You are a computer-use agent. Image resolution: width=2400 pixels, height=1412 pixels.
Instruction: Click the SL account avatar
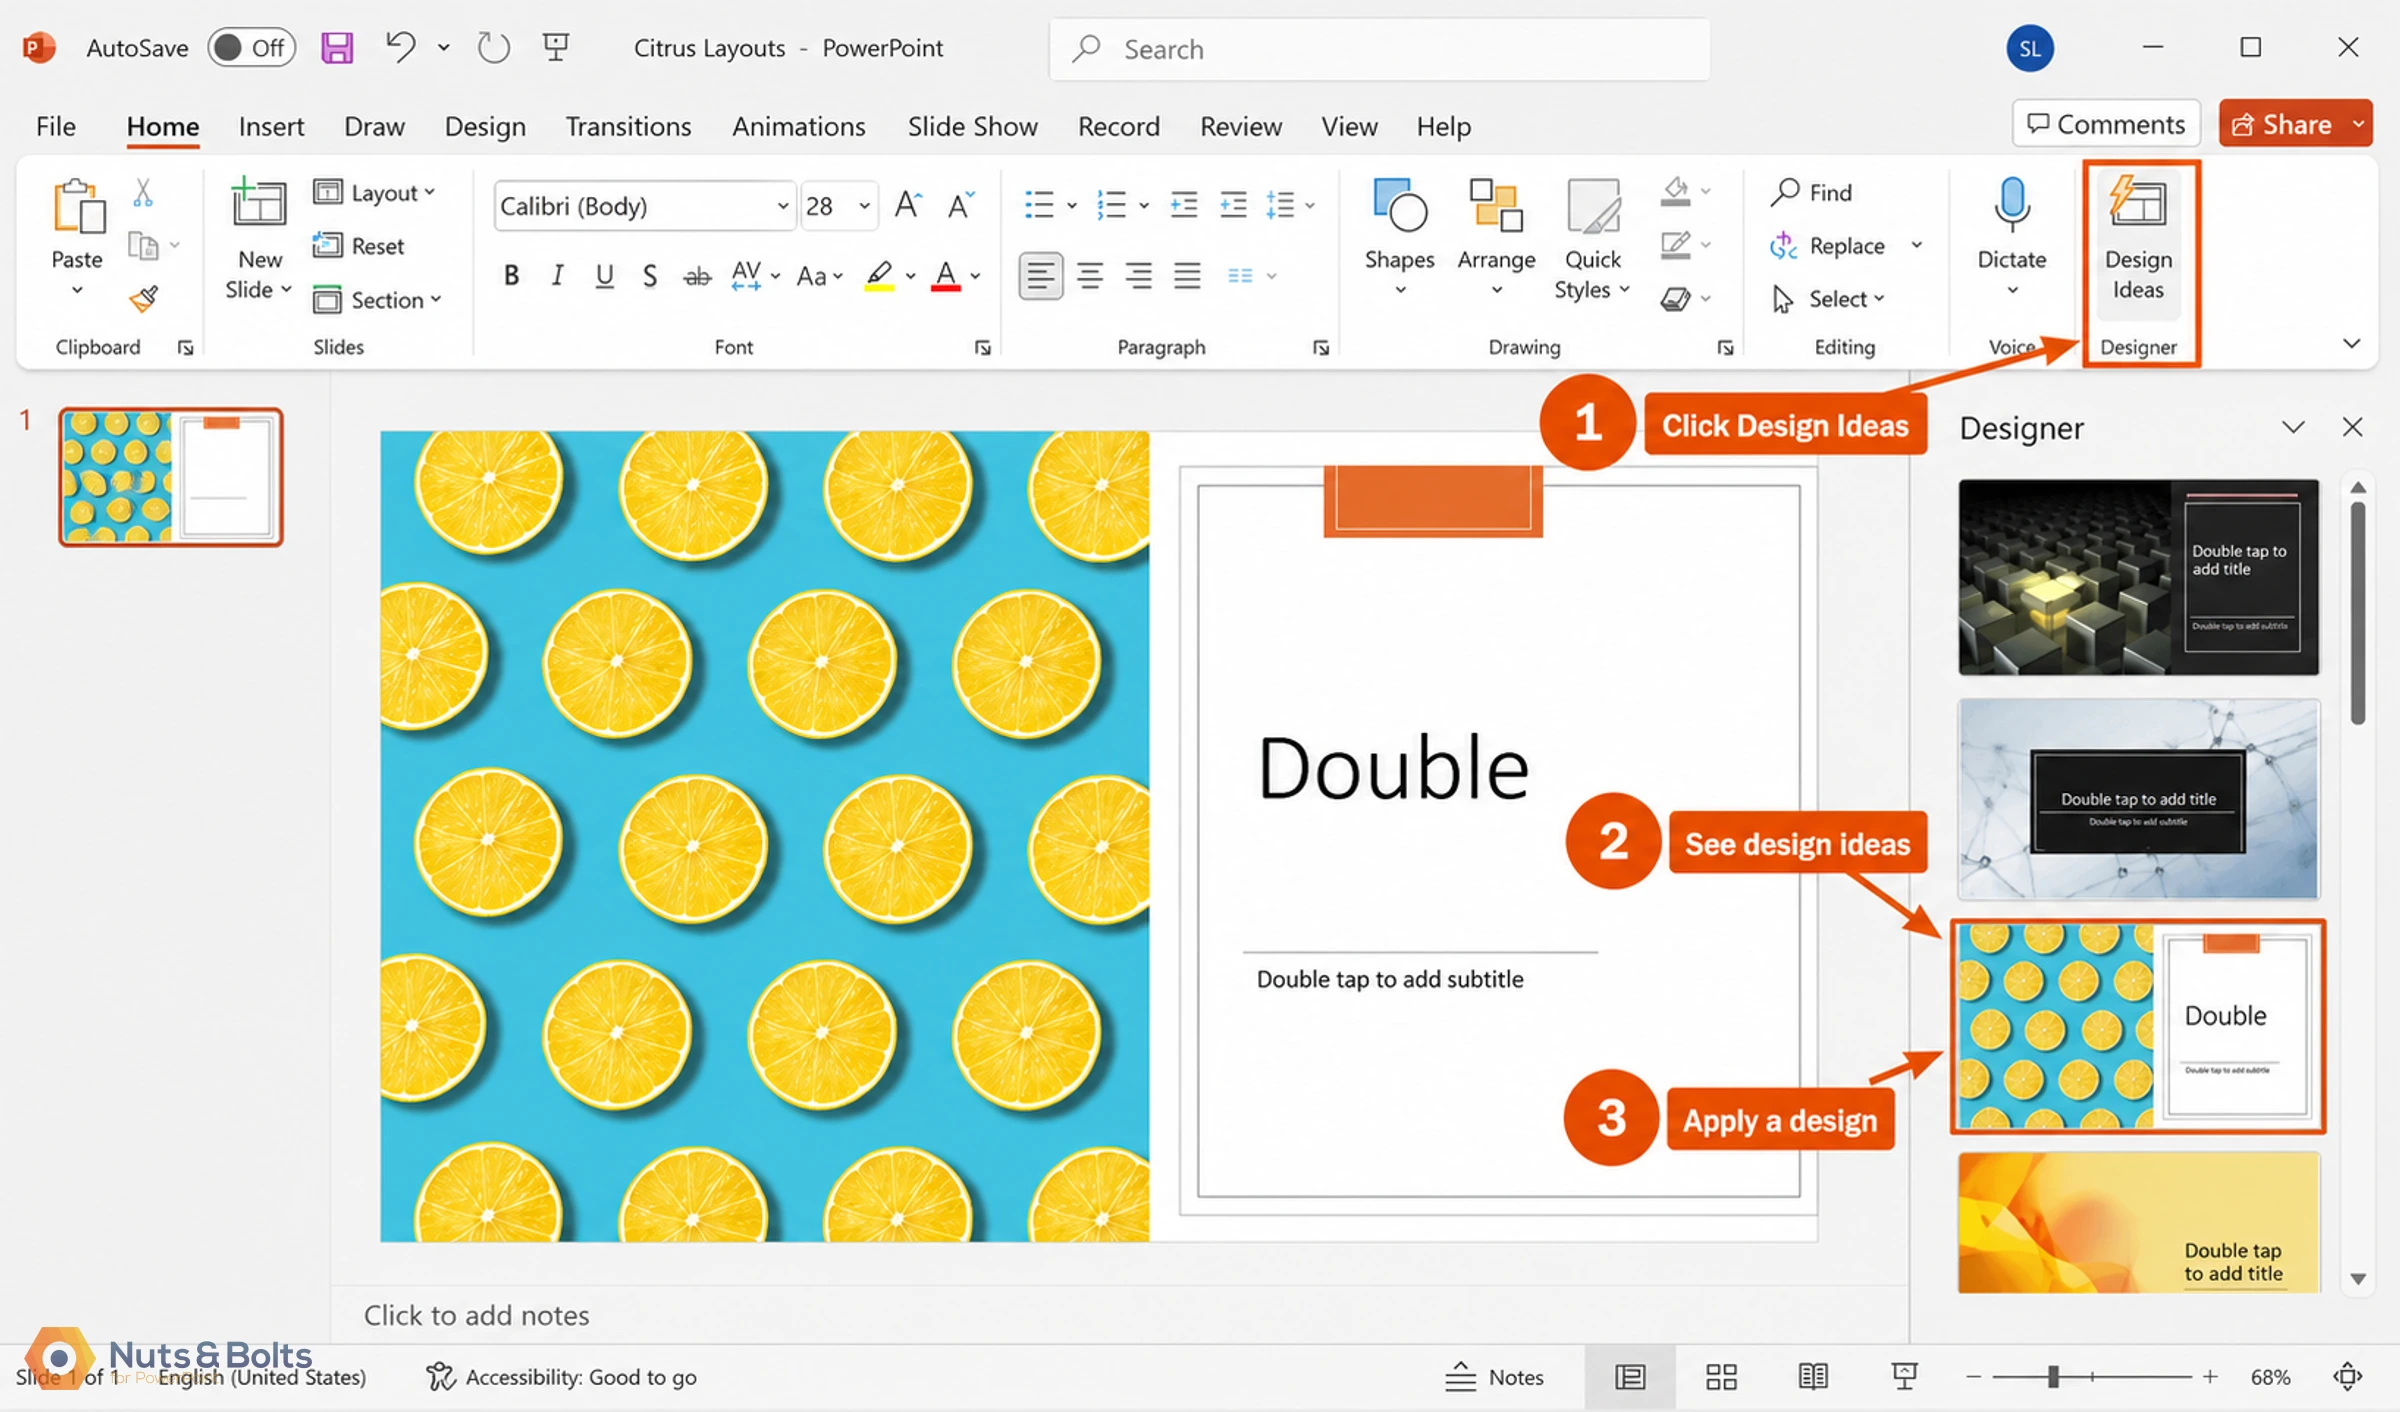(2029, 48)
